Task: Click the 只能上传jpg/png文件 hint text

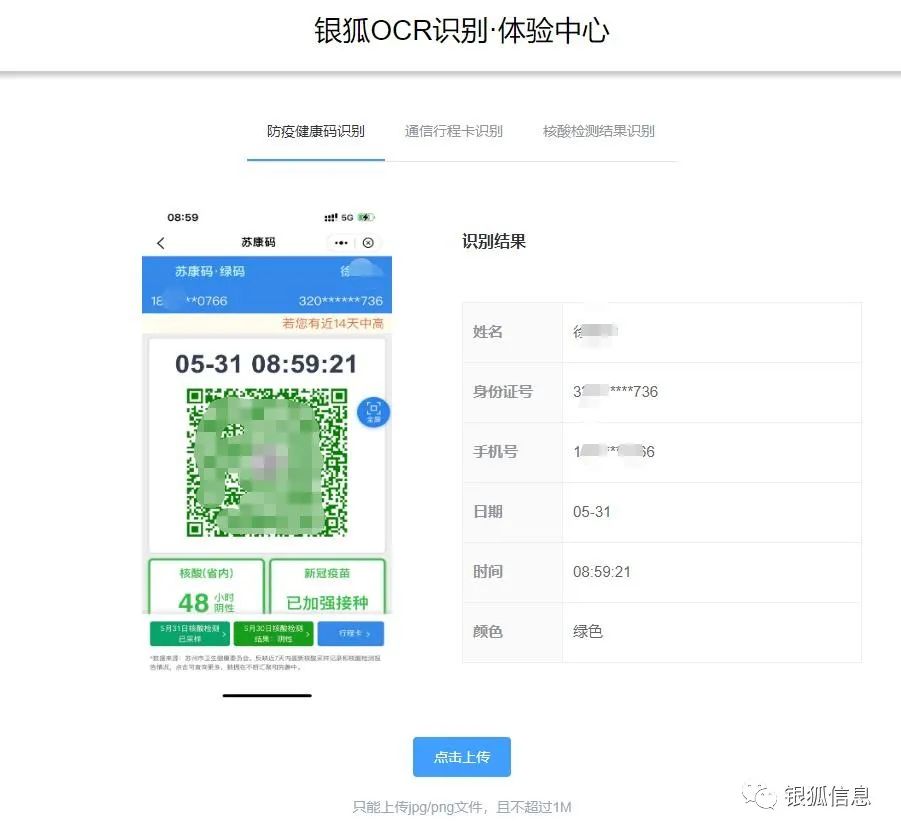Action: (461, 807)
